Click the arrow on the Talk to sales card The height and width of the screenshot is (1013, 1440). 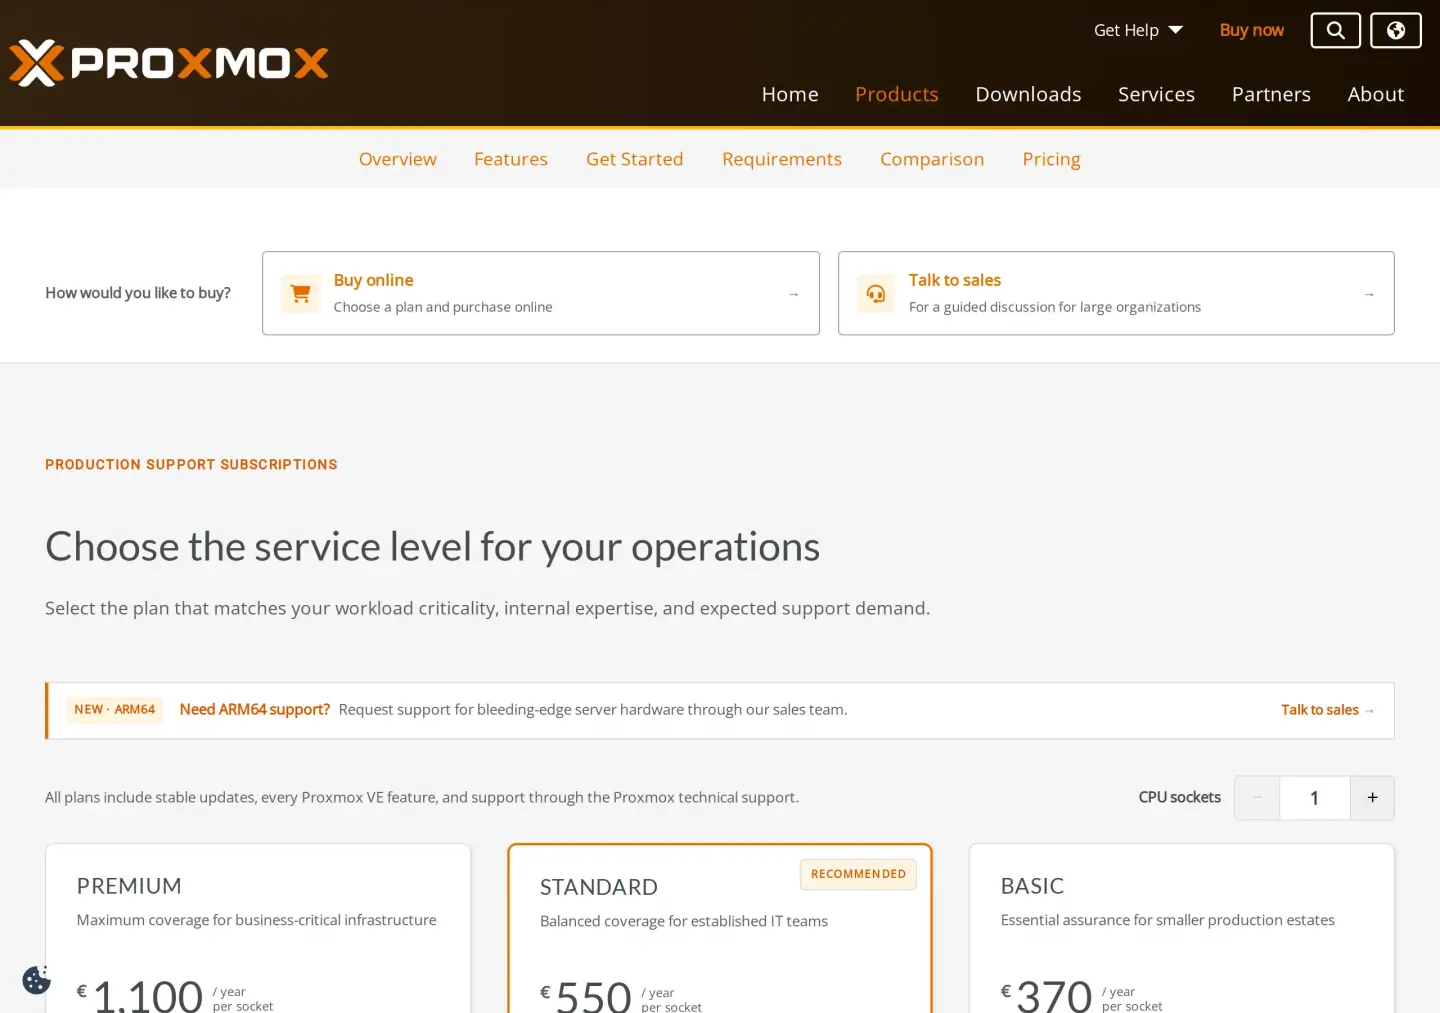coord(1369,294)
